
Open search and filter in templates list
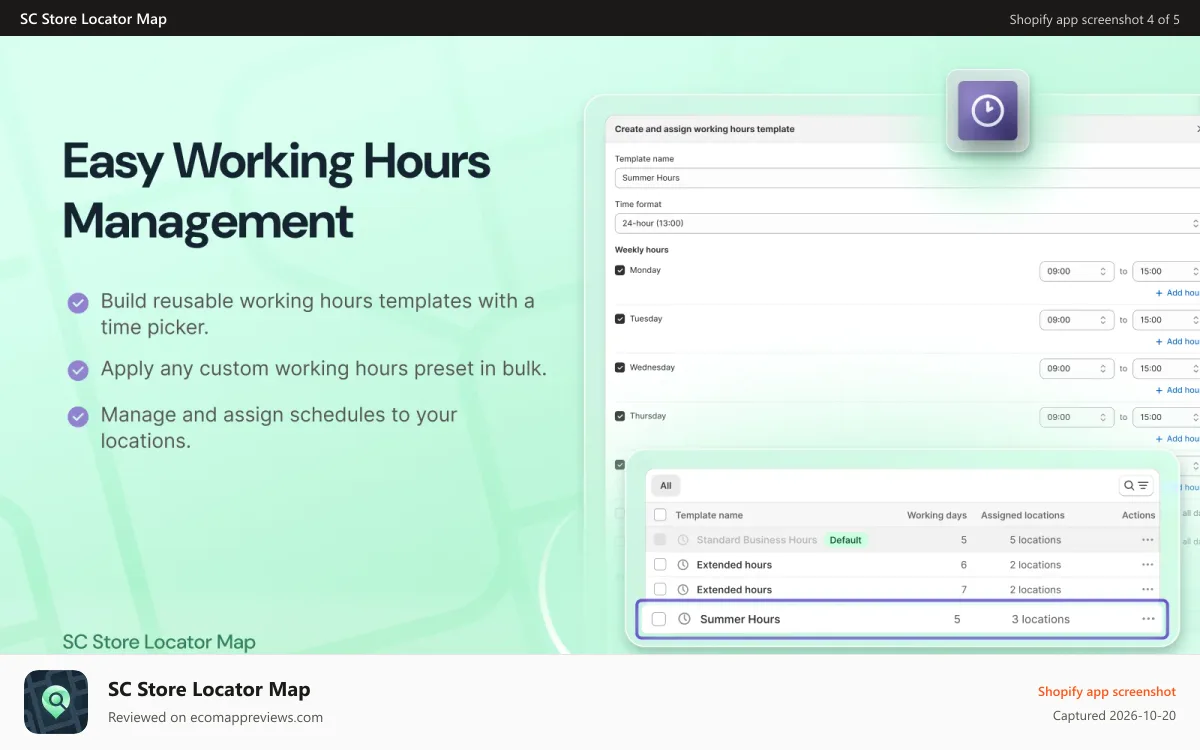click(x=1136, y=486)
